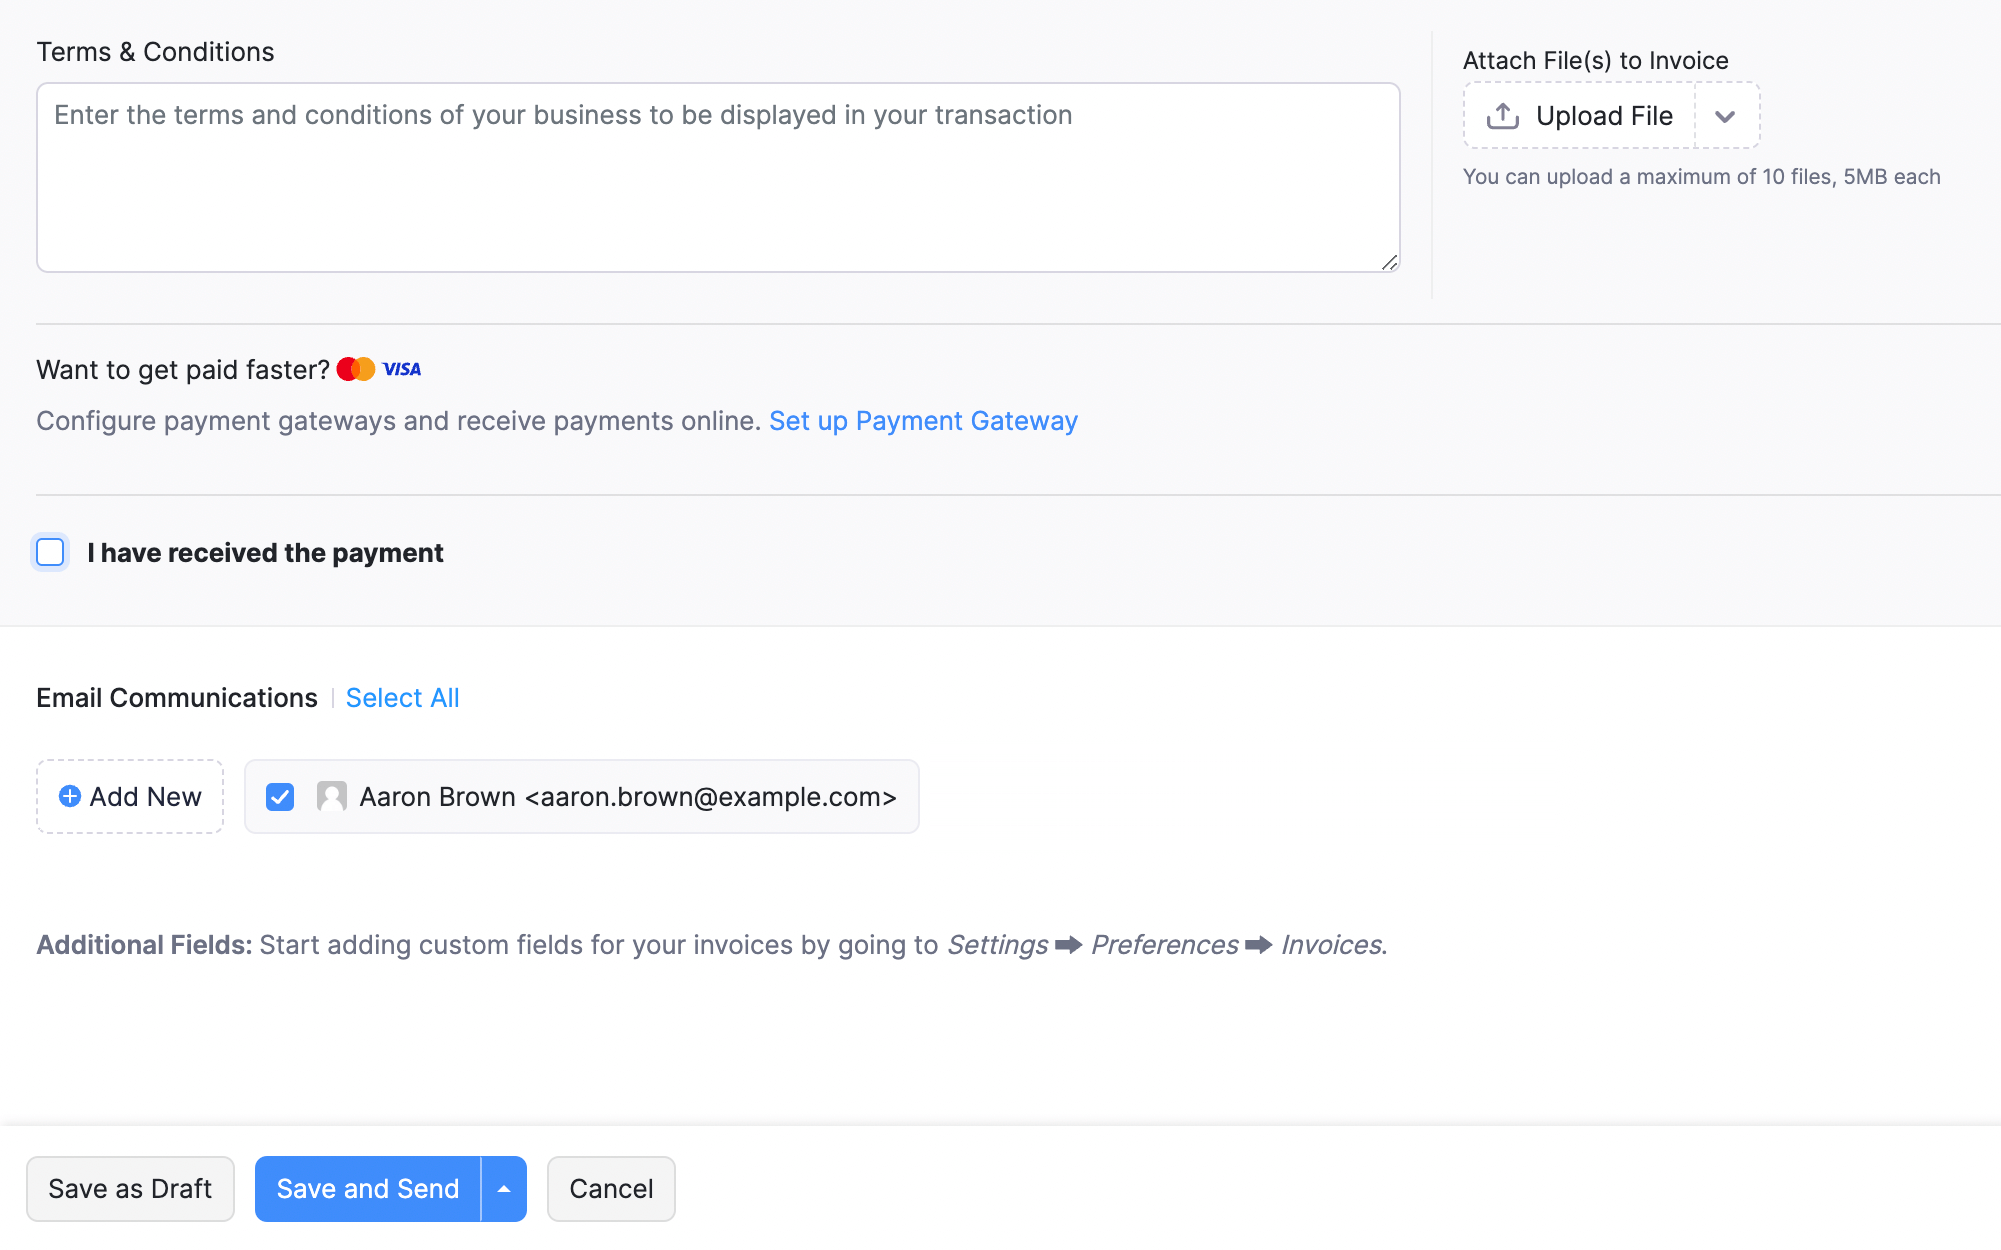Click the Email Communications heading
Viewport: 2001px width, 1250px height.
click(x=176, y=697)
